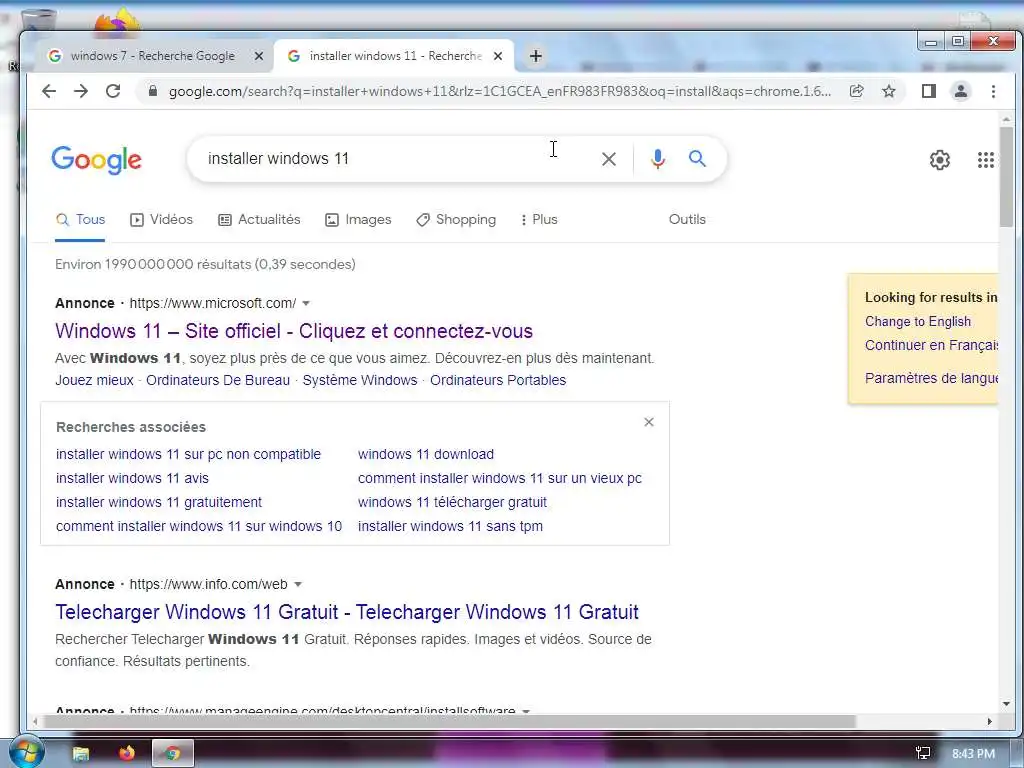1024x768 pixels.
Task: Select the Tous results tab
Action: click(80, 220)
